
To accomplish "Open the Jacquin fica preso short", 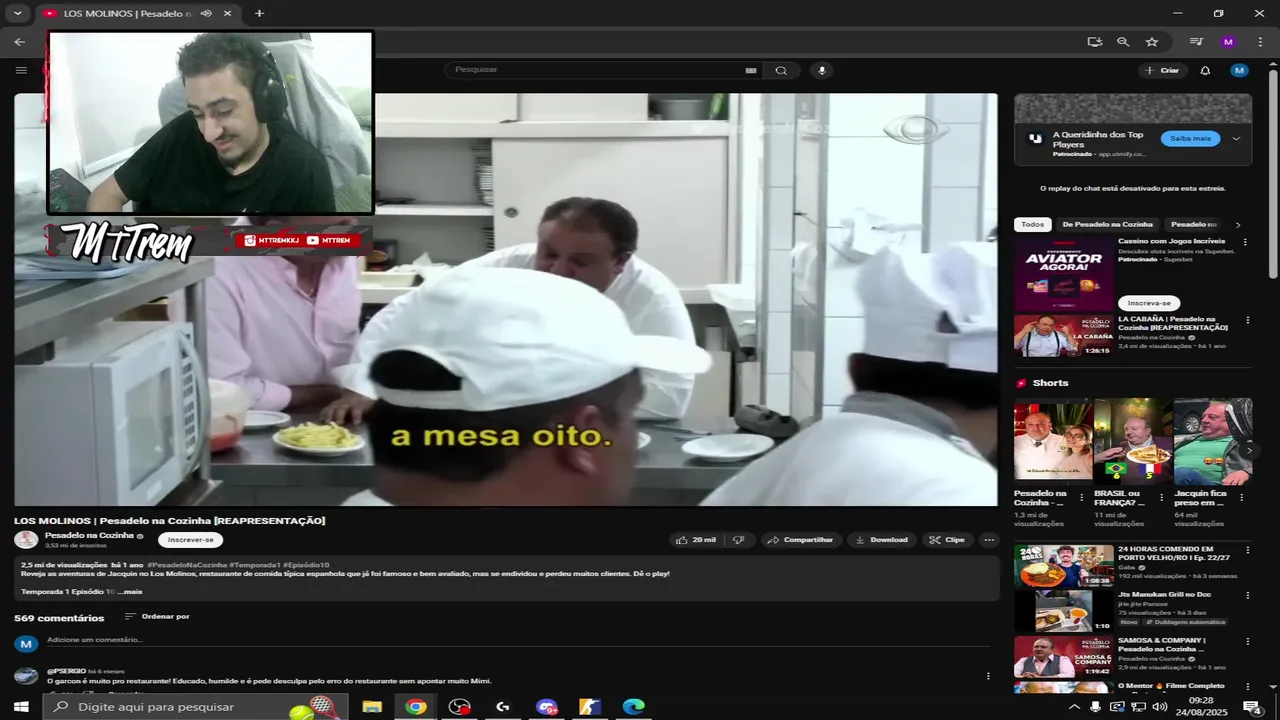I will point(1212,442).
